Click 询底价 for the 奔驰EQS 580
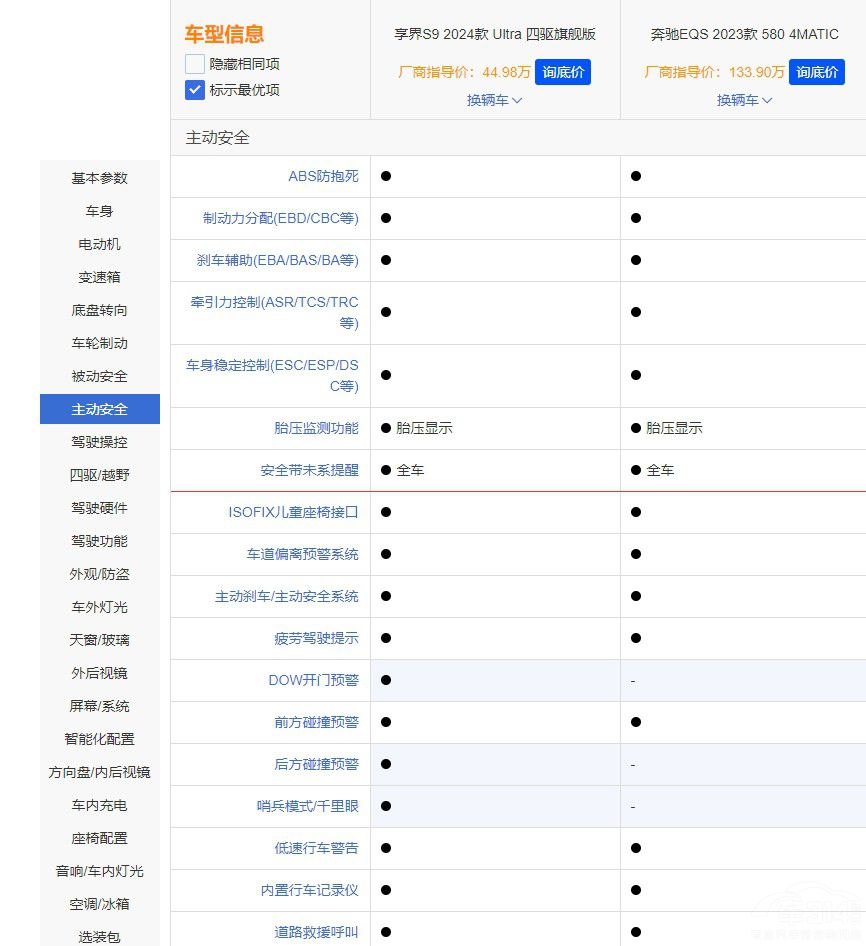Viewport: 866px width, 946px height. point(817,71)
